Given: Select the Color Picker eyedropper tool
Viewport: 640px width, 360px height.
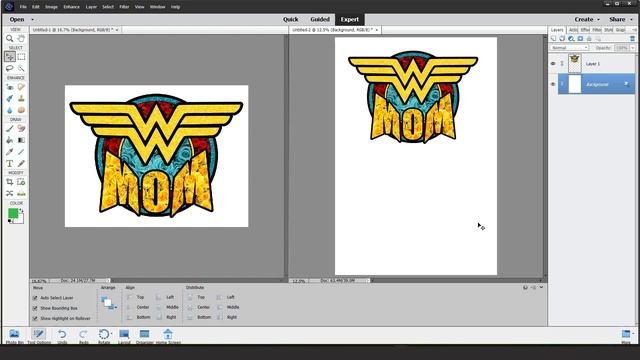Looking at the screenshot, I should click(x=10, y=152).
